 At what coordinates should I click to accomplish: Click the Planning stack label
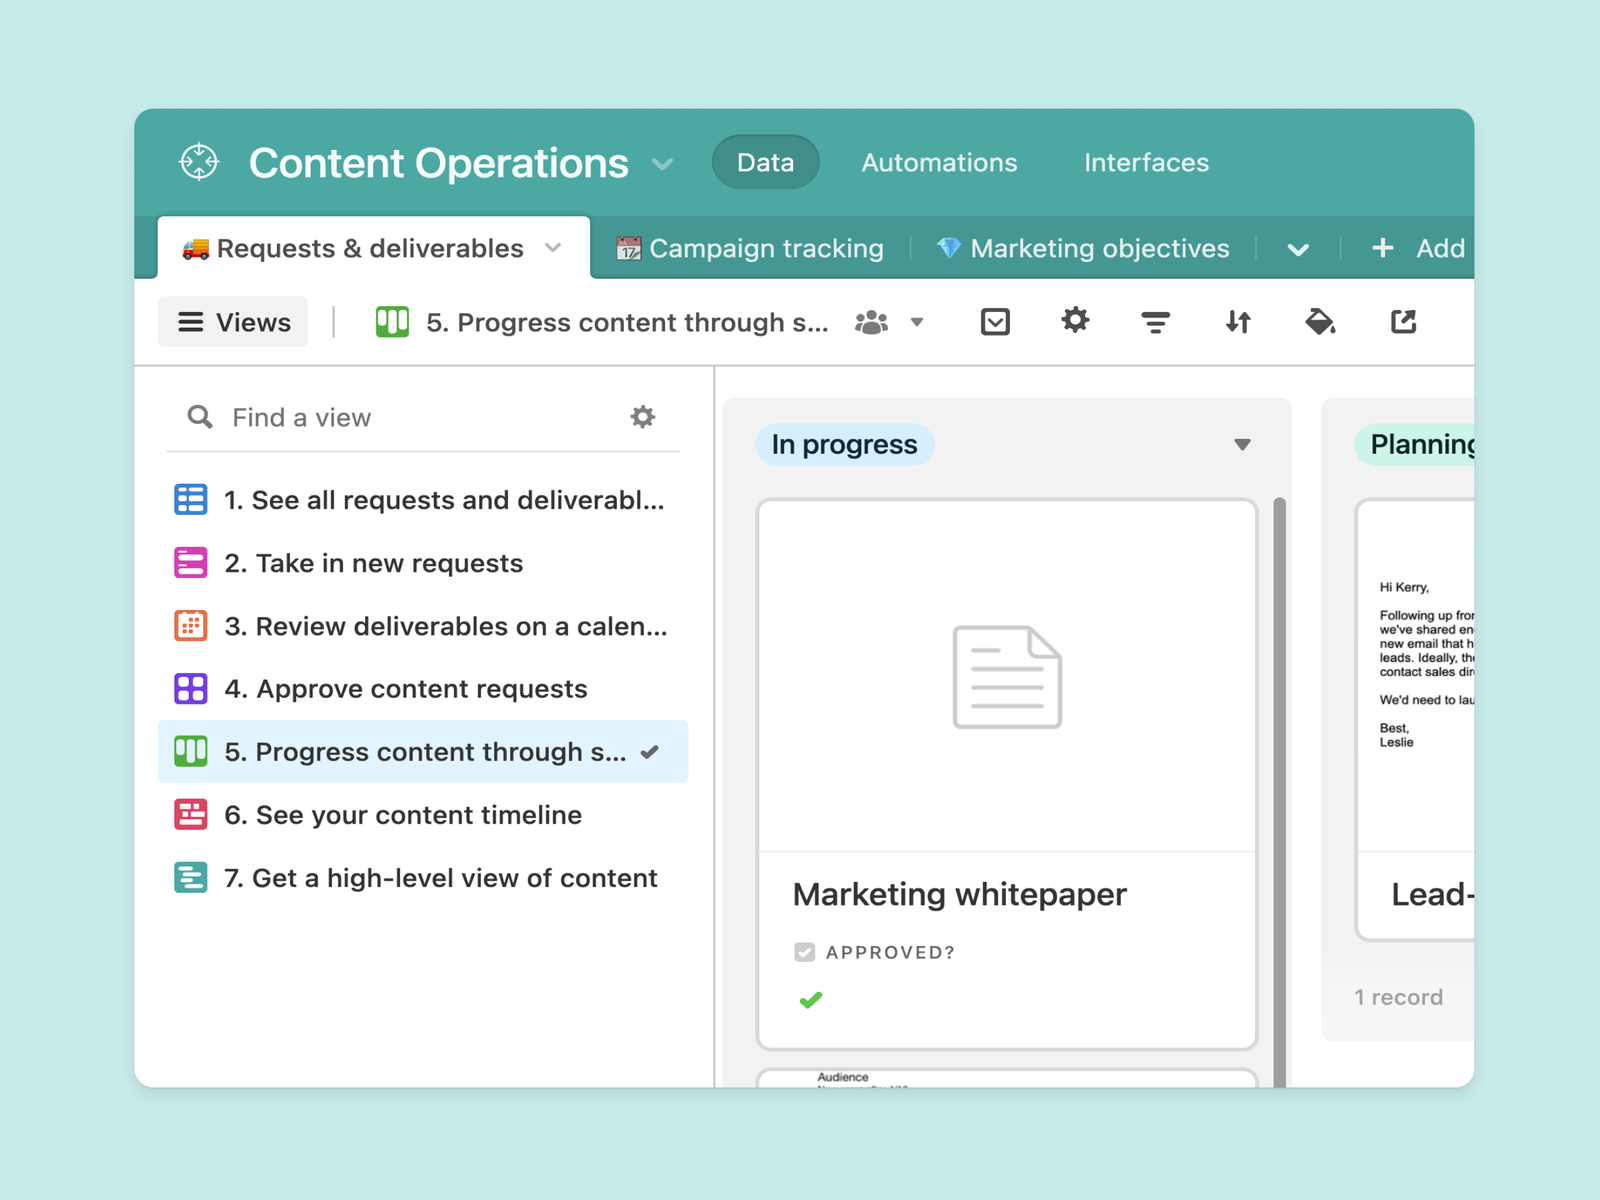click(x=1415, y=444)
